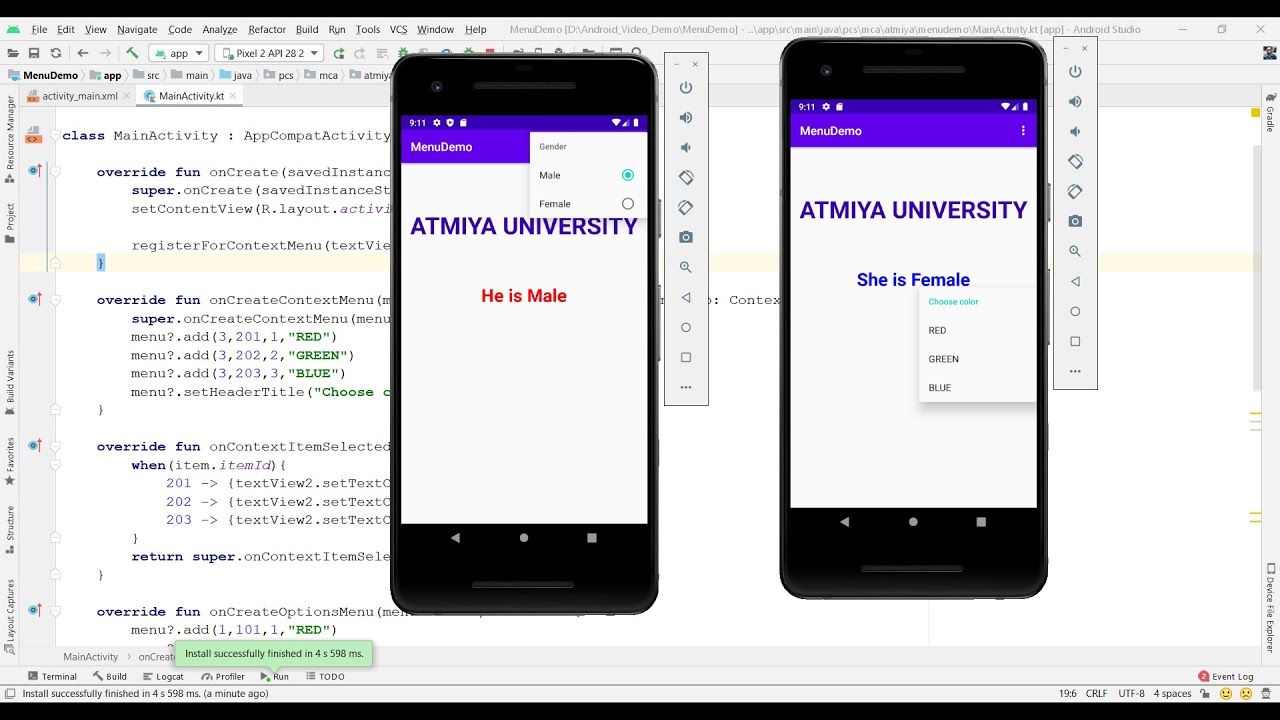Open the Refactor menu
The image size is (1280, 720).
point(266,29)
